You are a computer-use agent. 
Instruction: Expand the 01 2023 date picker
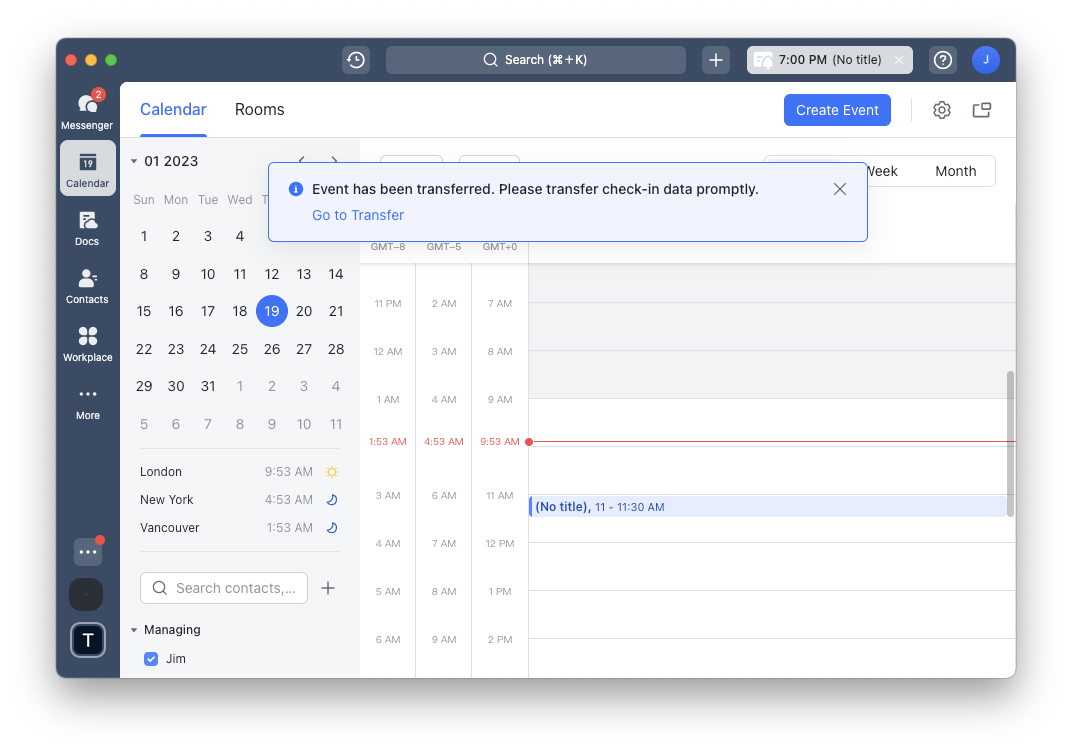[133, 161]
